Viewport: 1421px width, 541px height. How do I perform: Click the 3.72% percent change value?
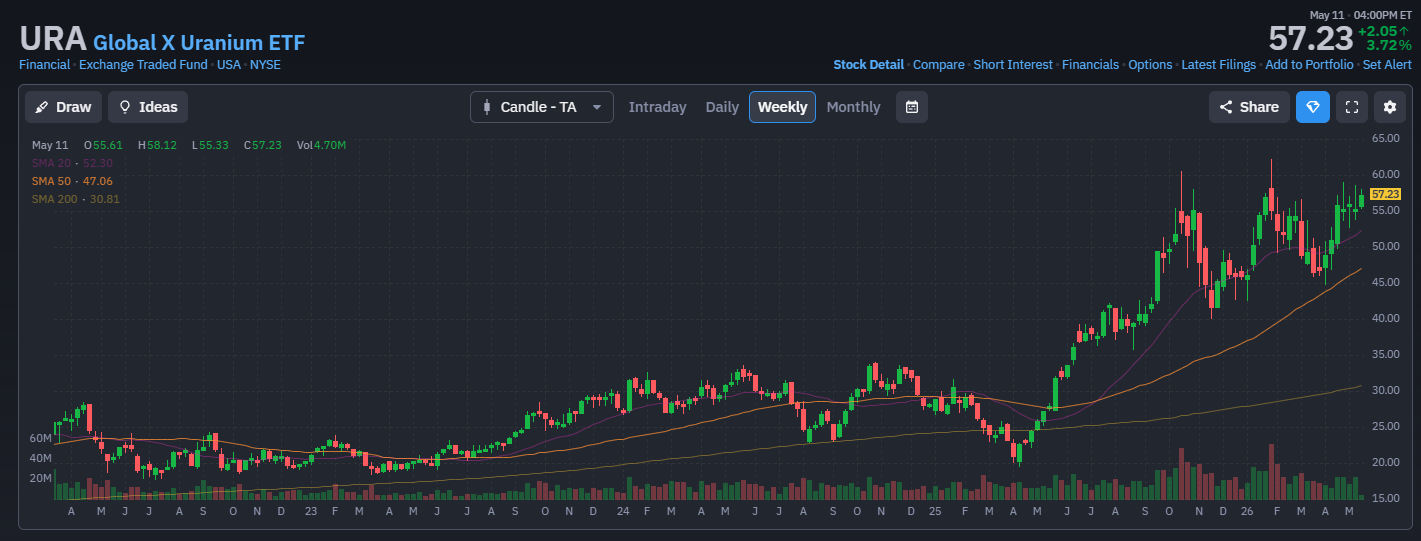[1389, 46]
